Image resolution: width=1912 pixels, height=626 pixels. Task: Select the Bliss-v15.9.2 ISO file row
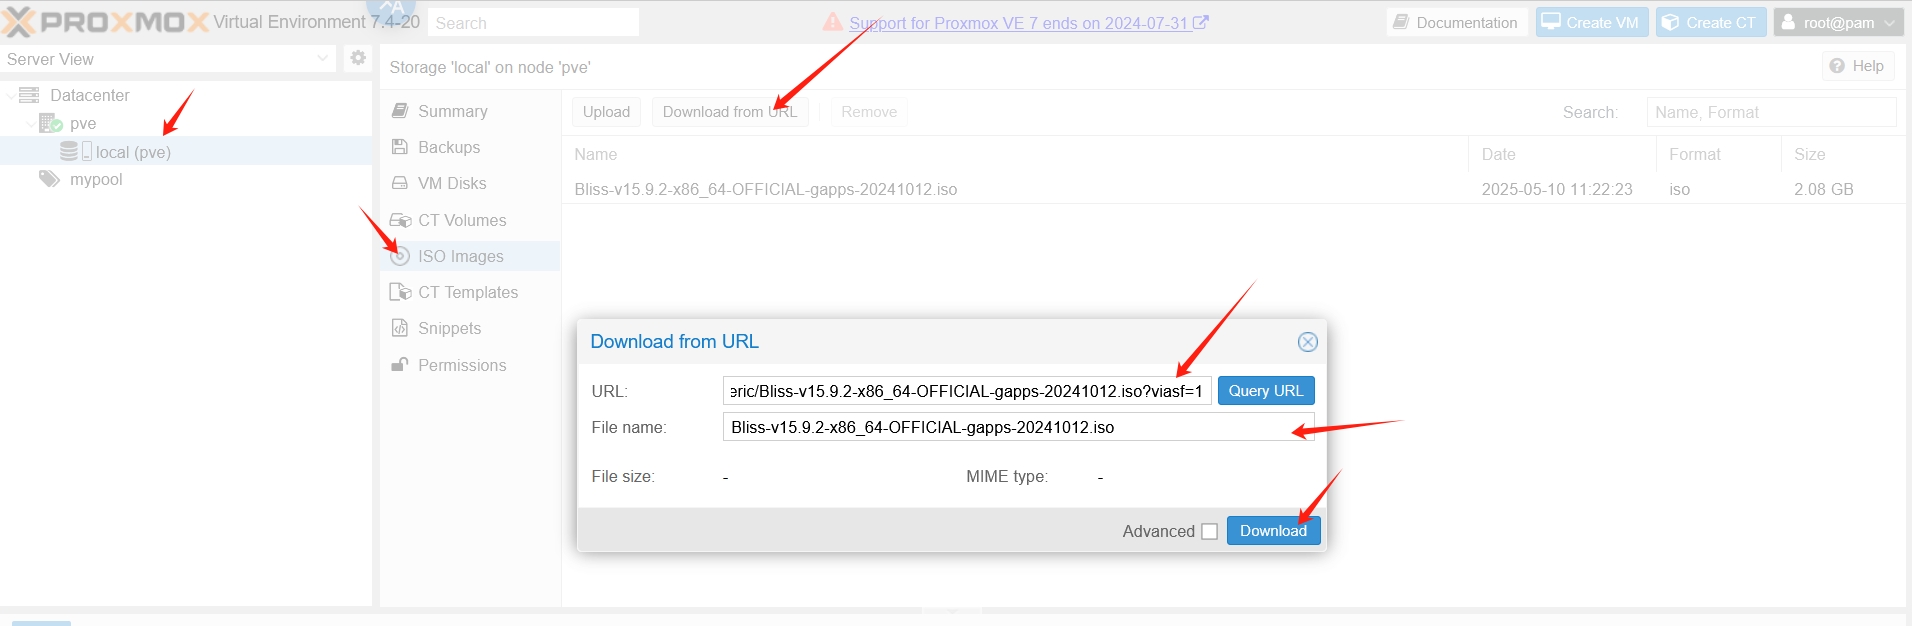pyautogui.click(x=1233, y=189)
